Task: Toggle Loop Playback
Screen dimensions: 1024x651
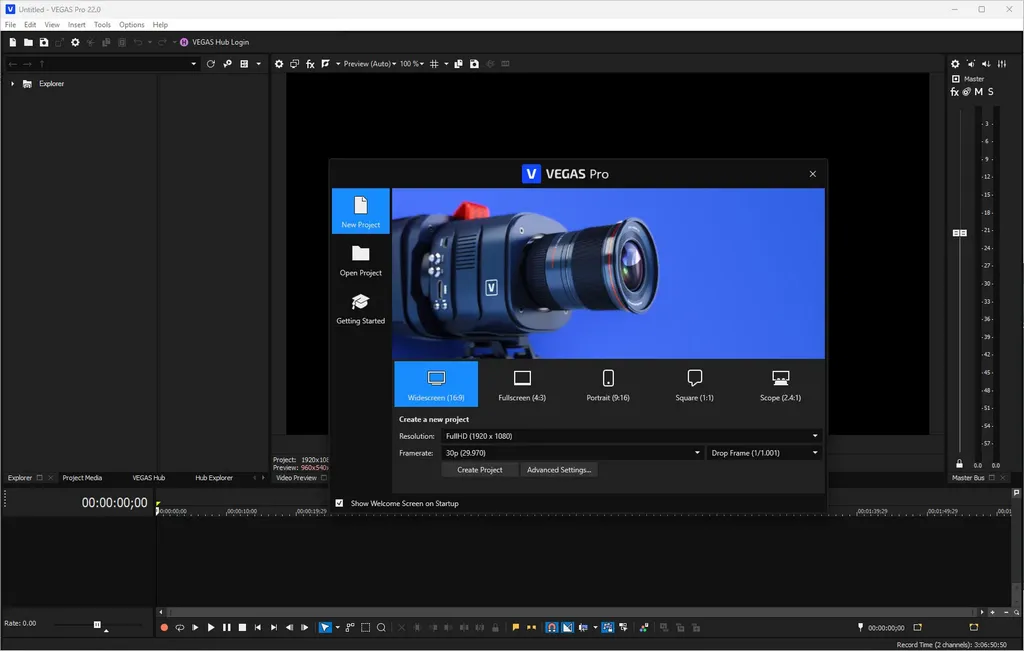Action: pyautogui.click(x=180, y=627)
